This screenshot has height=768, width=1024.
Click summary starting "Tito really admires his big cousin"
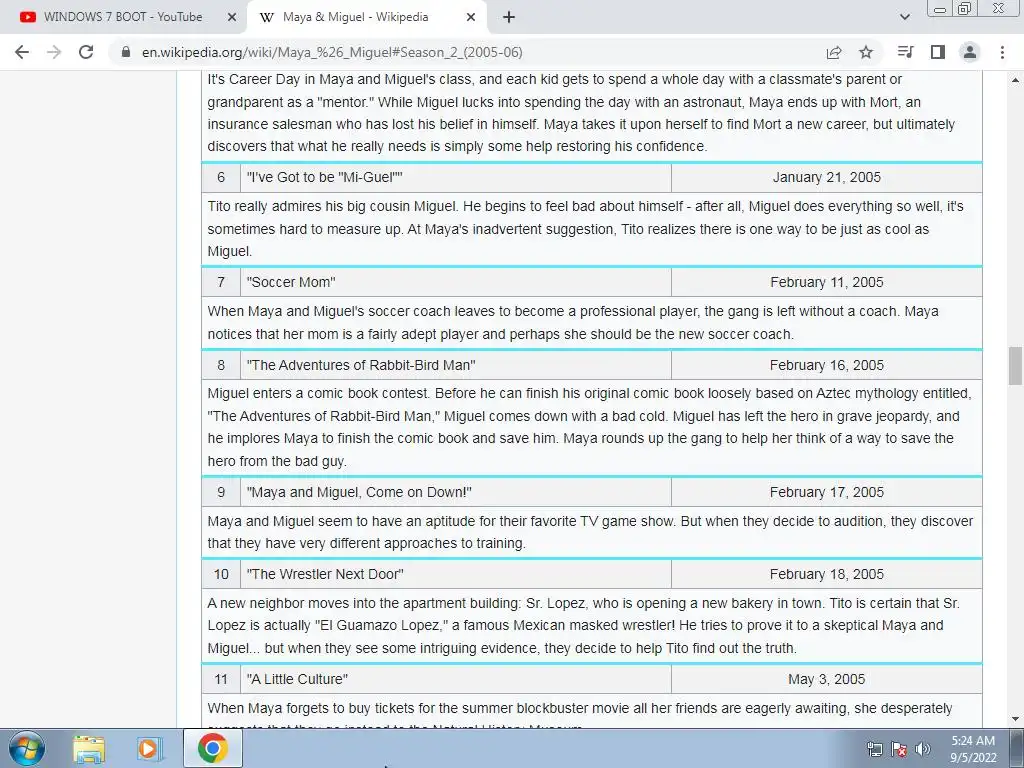click(592, 229)
